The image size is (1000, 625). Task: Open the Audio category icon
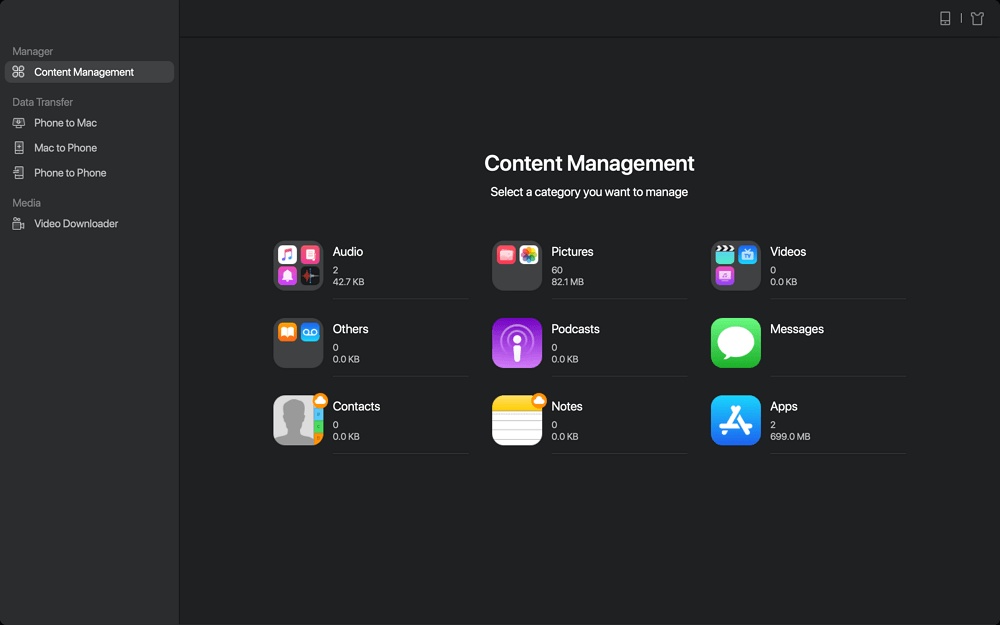tap(298, 265)
